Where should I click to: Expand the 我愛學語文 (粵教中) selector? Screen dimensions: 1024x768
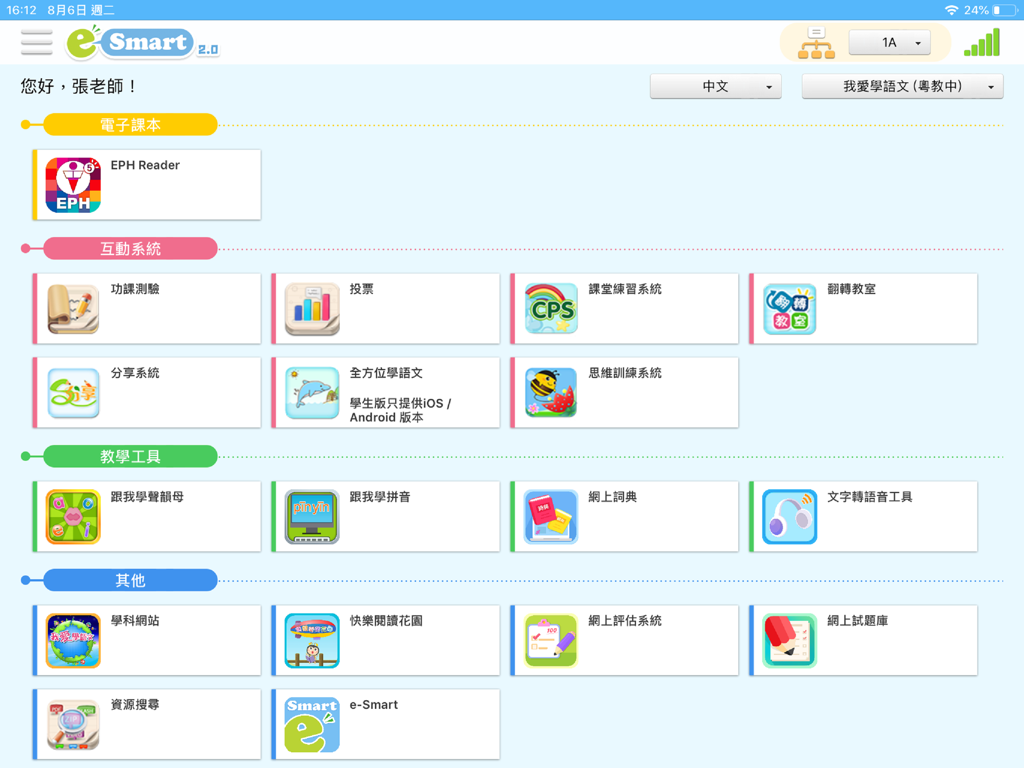tap(902, 86)
